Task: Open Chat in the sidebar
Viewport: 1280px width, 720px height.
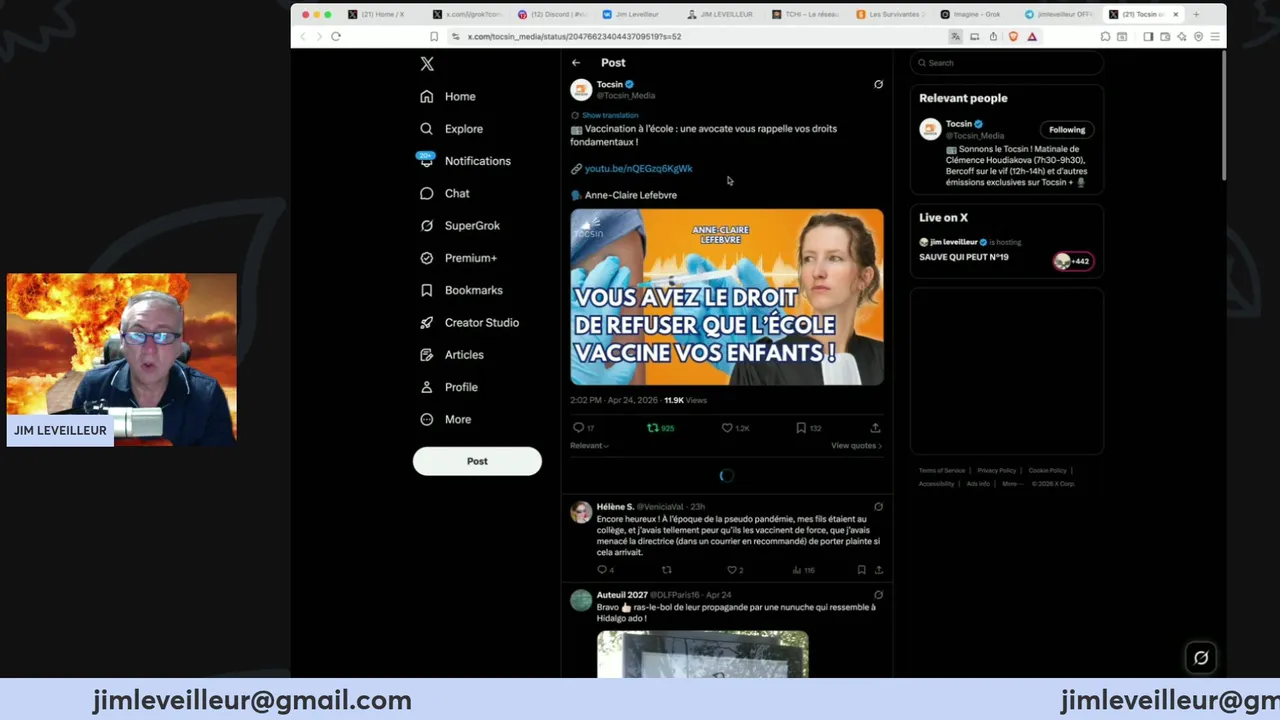Action: pyautogui.click(x=445, y=193)
